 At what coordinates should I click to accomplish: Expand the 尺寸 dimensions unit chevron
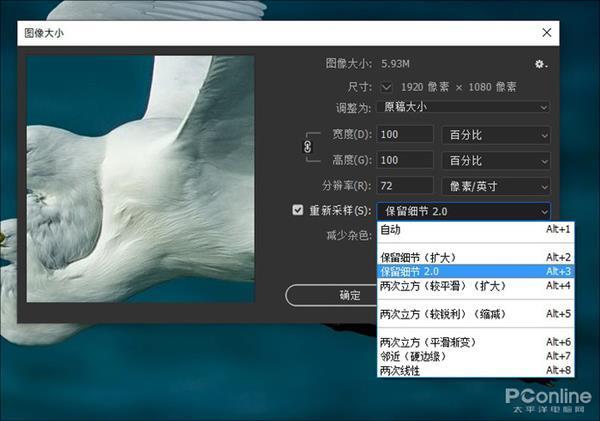(386, 87)
